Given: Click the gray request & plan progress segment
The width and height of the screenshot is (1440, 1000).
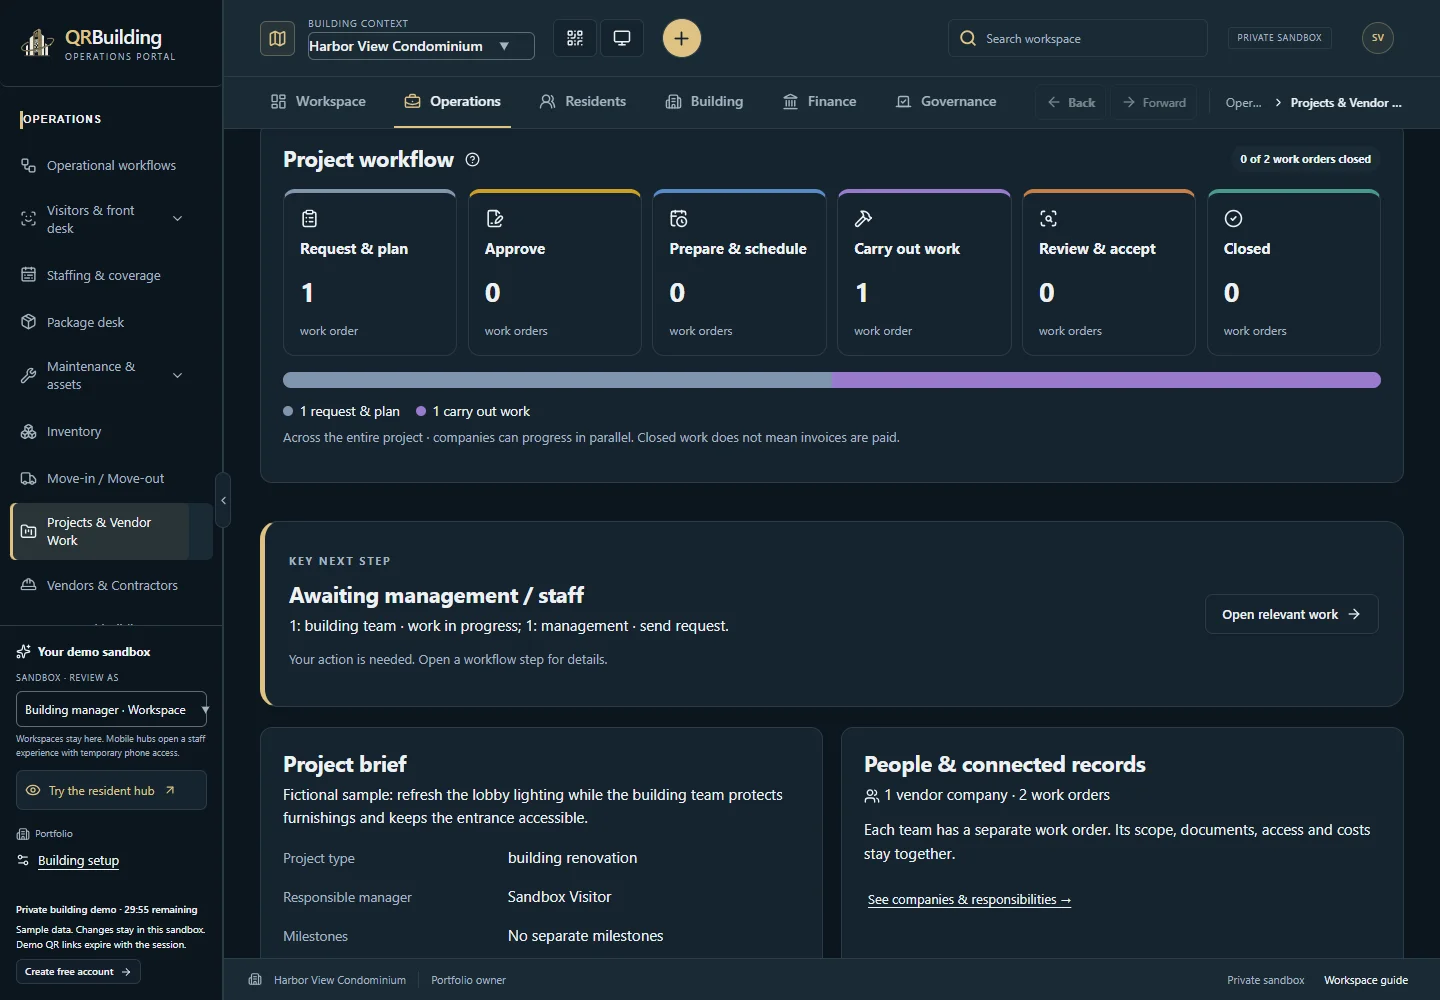Looking at the screenshot, I should tap(557, 380).
